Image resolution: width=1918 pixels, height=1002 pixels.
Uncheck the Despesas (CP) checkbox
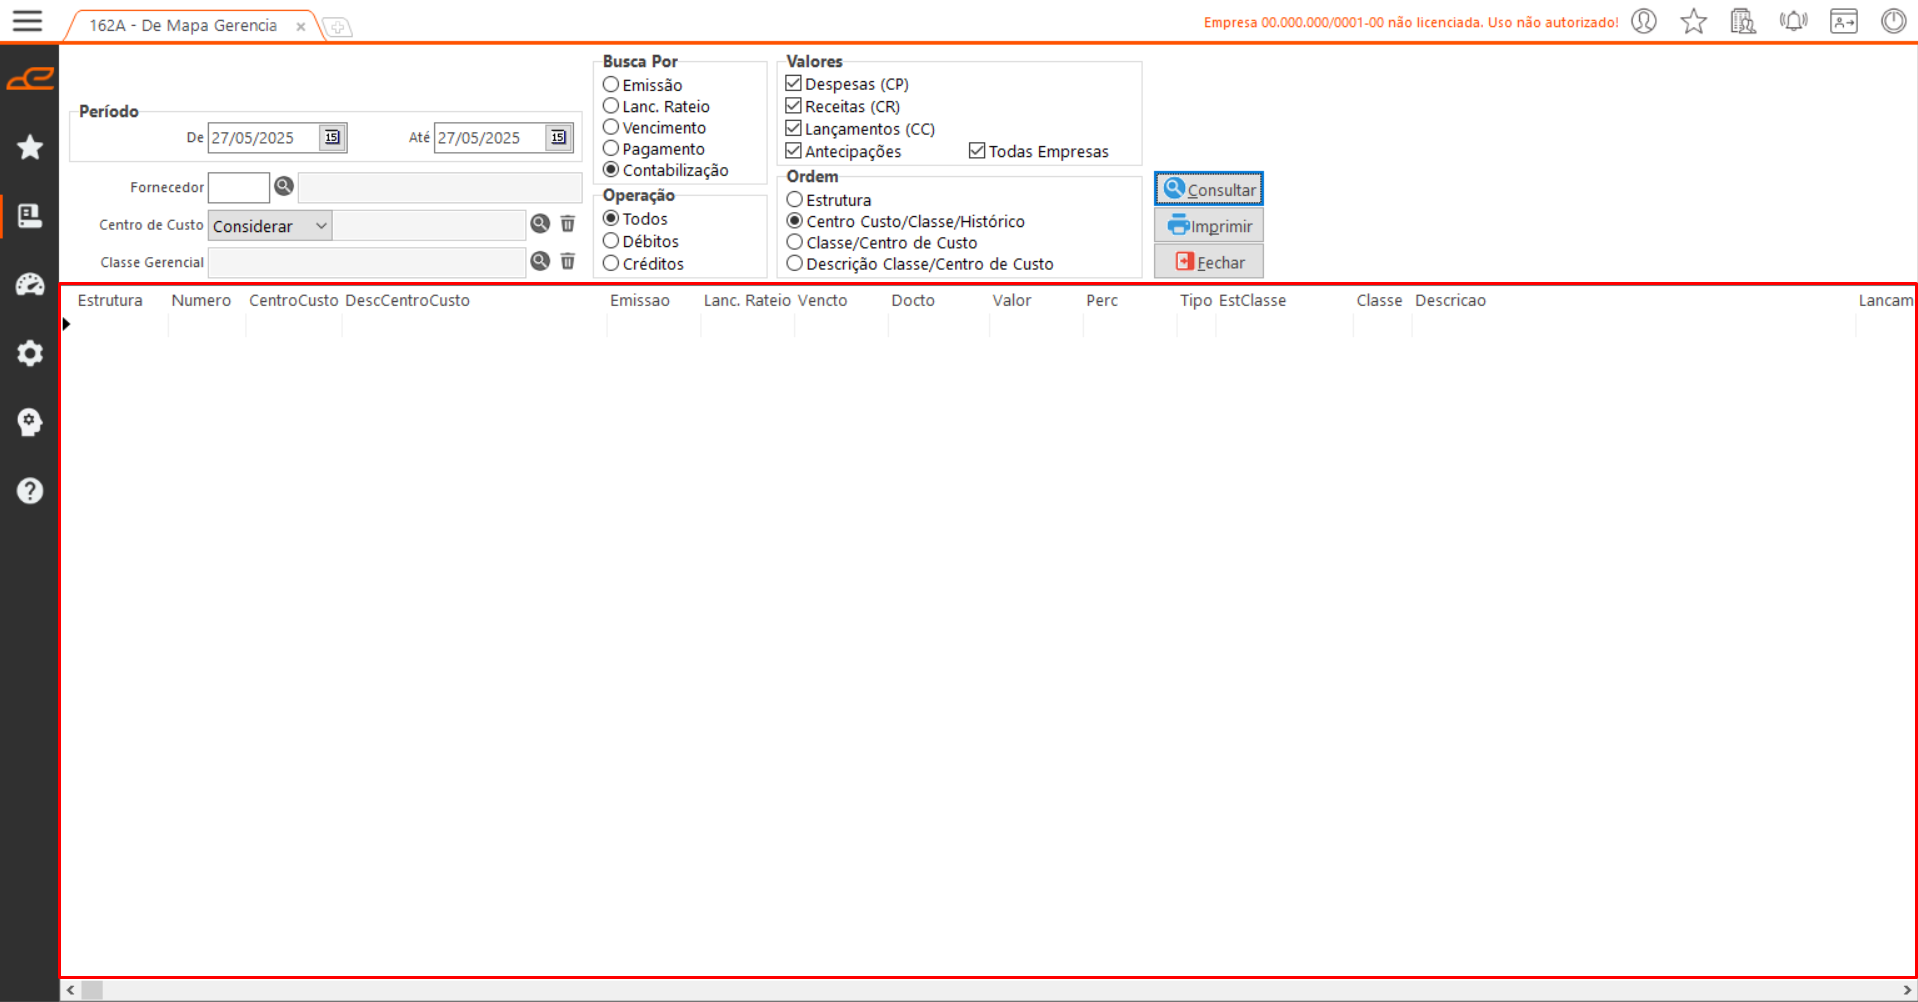click(794, 84)
